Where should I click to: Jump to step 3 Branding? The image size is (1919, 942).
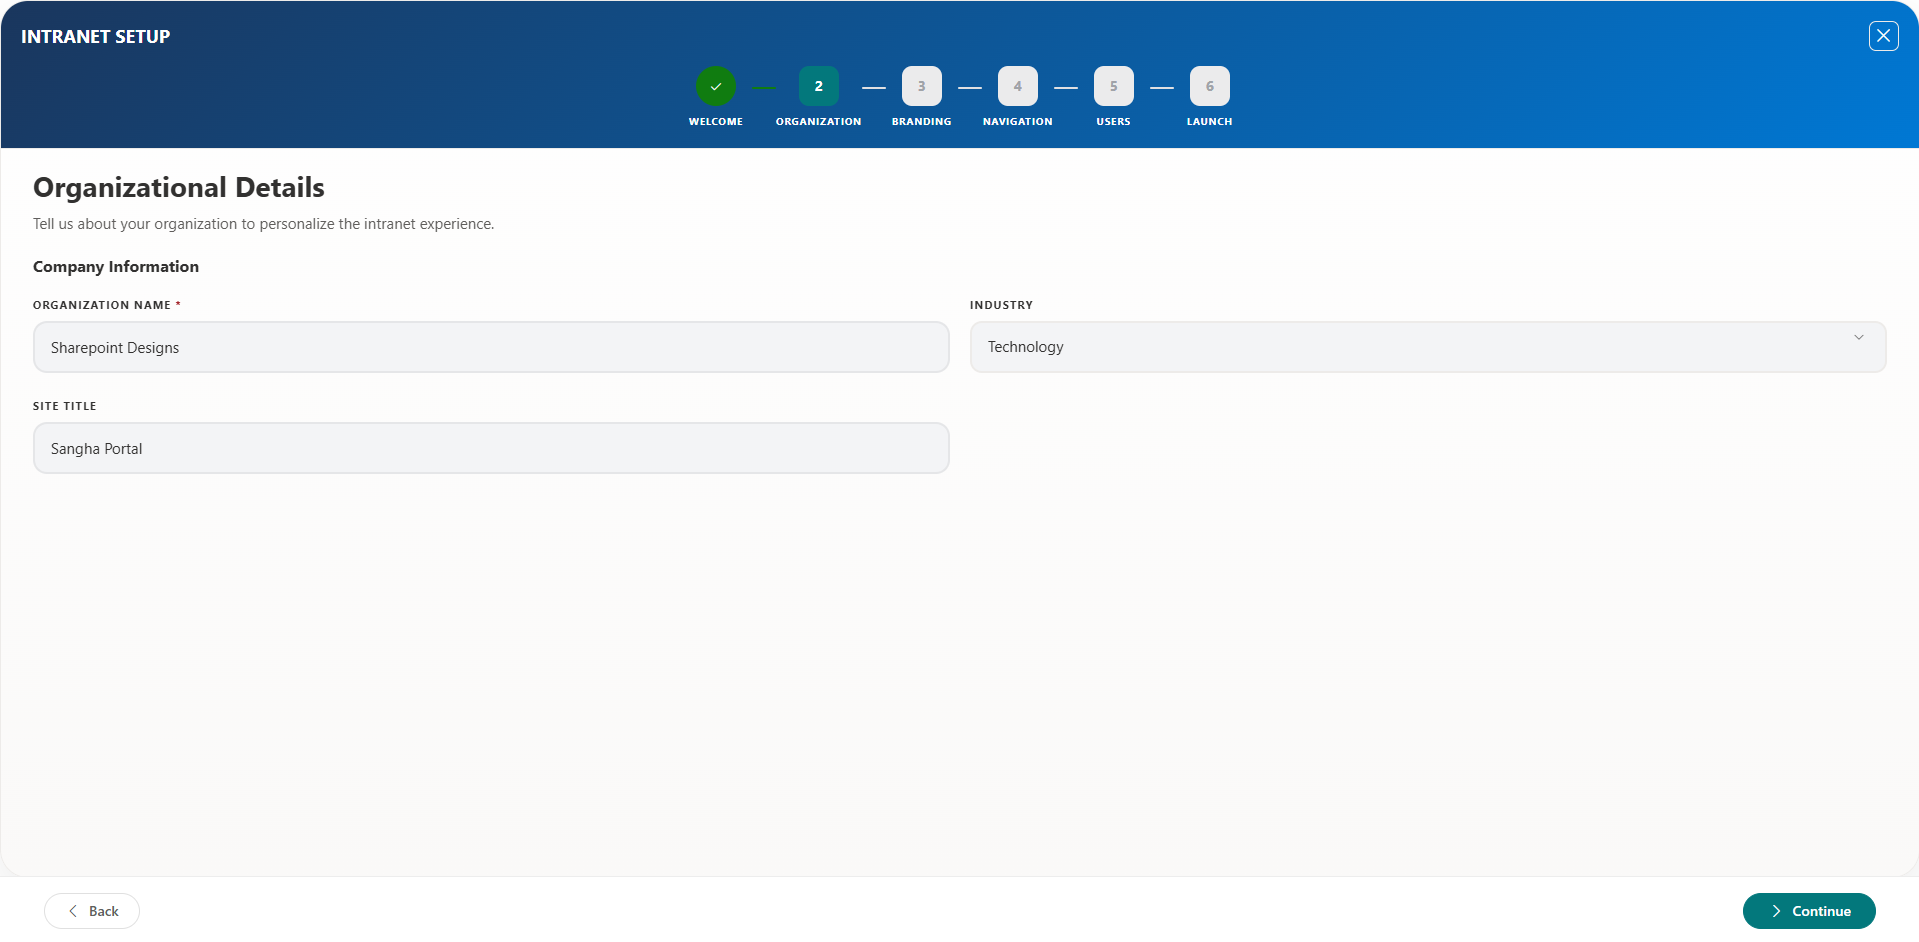coord(921,86)
